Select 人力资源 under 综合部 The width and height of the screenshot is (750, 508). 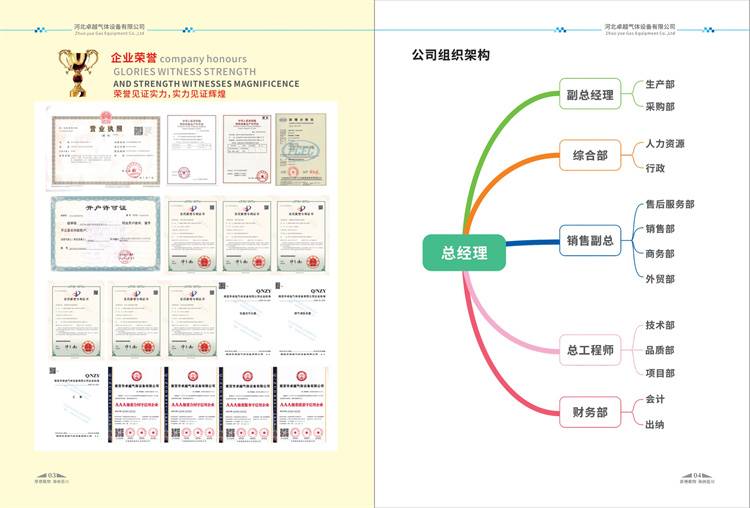665,144
